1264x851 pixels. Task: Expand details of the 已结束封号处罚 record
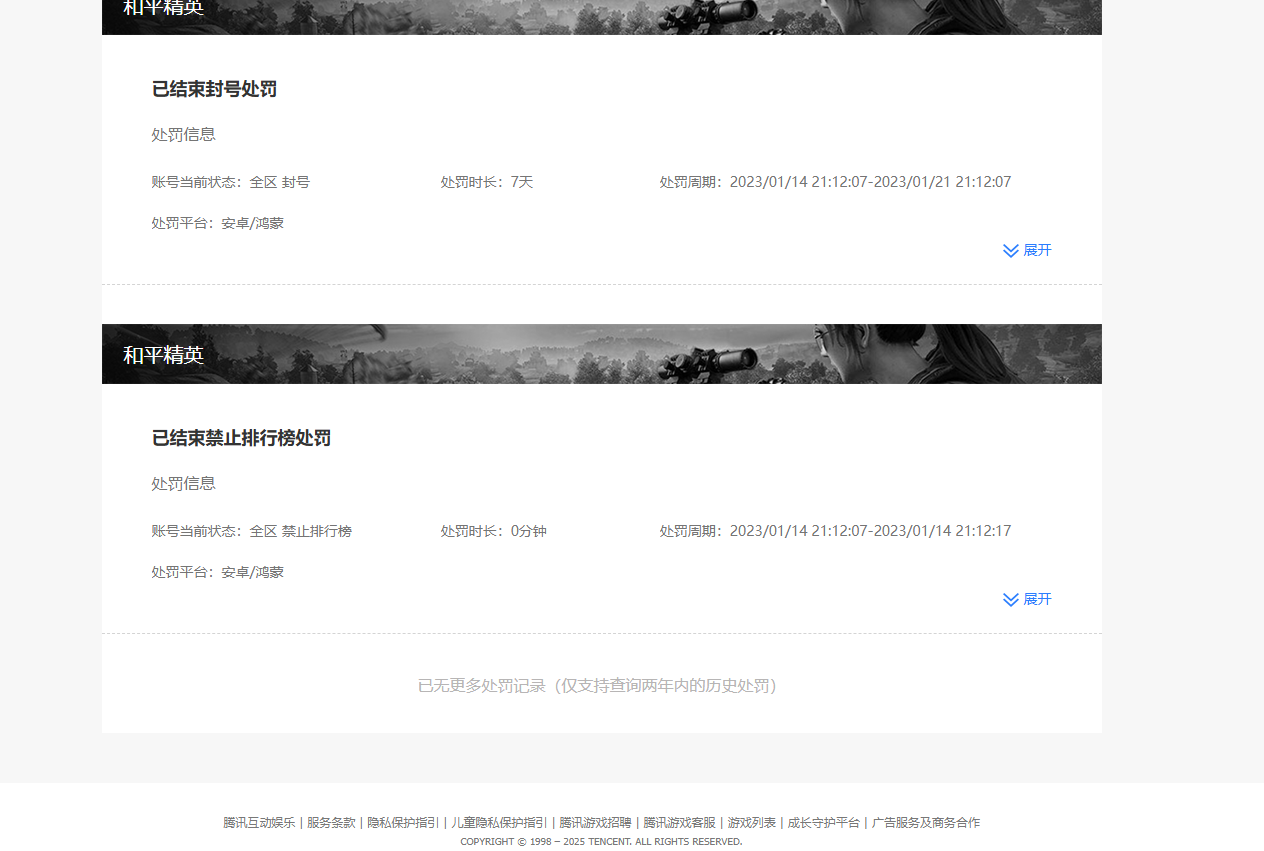click(x=1027, y=250)
